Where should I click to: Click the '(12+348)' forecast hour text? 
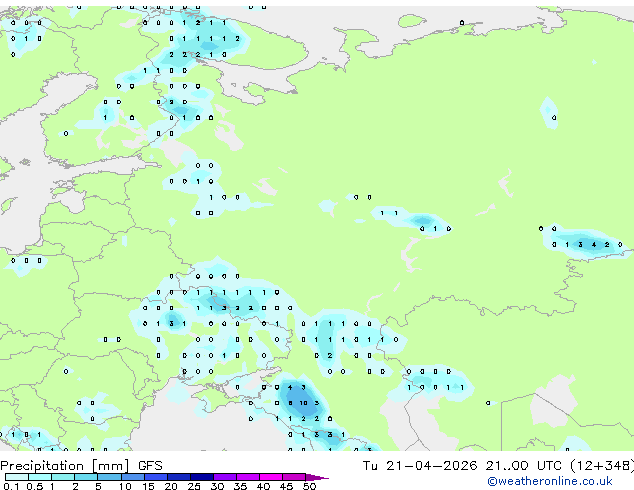[x=602, y=466]
